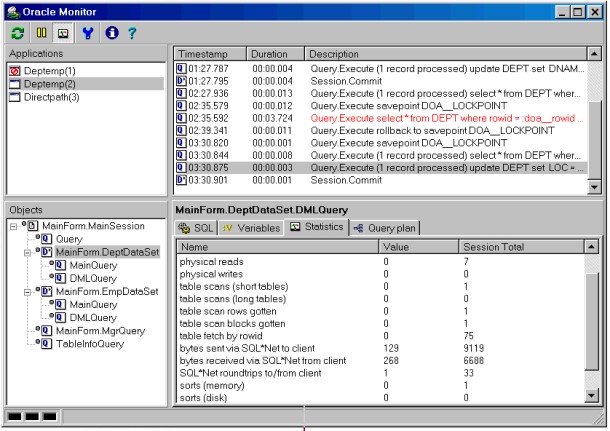Open Help with the question mark icon
This screenshot has width=610, height=431.
[132, 33]
